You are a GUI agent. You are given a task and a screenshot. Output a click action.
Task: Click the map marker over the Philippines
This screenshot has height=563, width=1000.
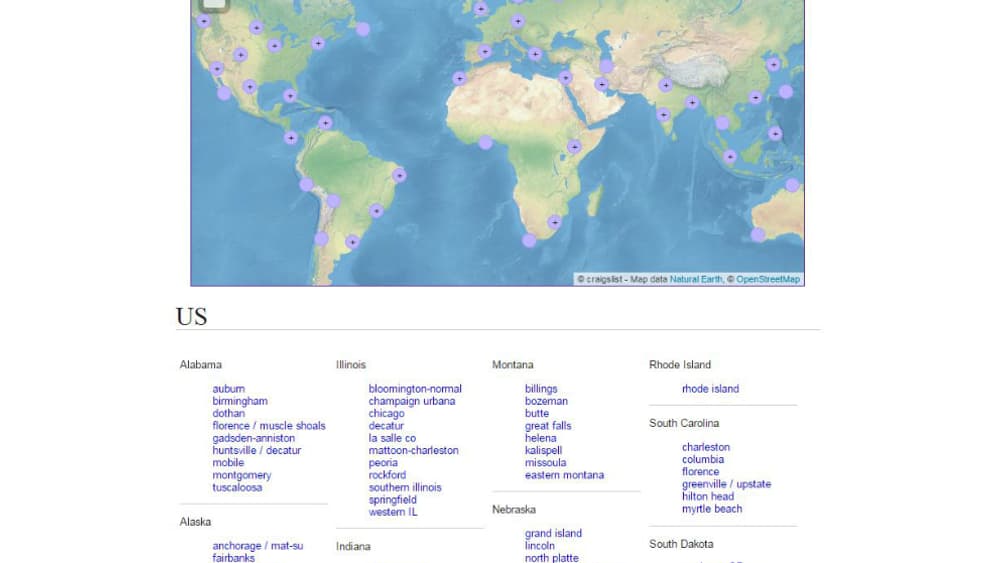coord(775,133)
